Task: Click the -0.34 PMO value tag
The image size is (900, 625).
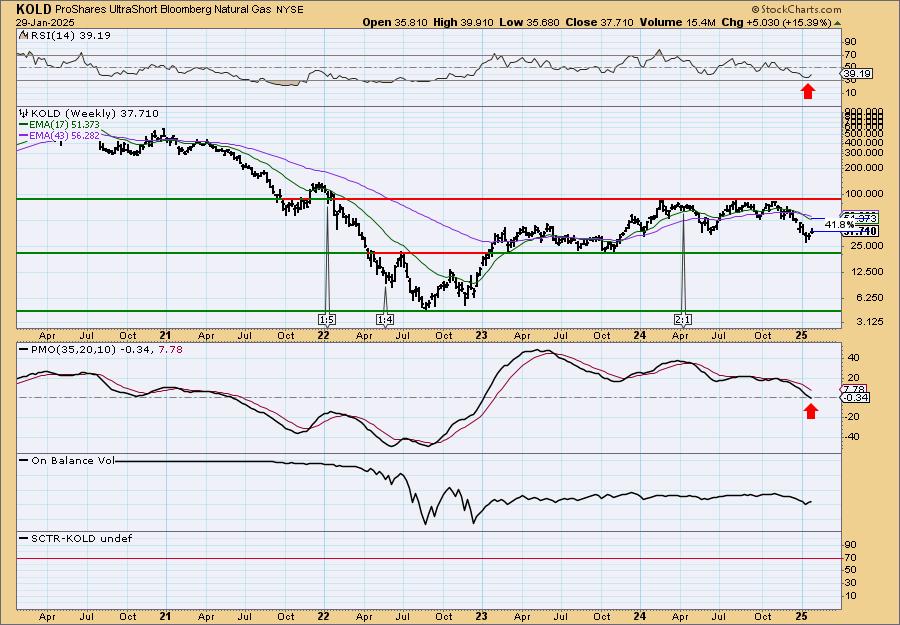Action: tap(857, 398)
